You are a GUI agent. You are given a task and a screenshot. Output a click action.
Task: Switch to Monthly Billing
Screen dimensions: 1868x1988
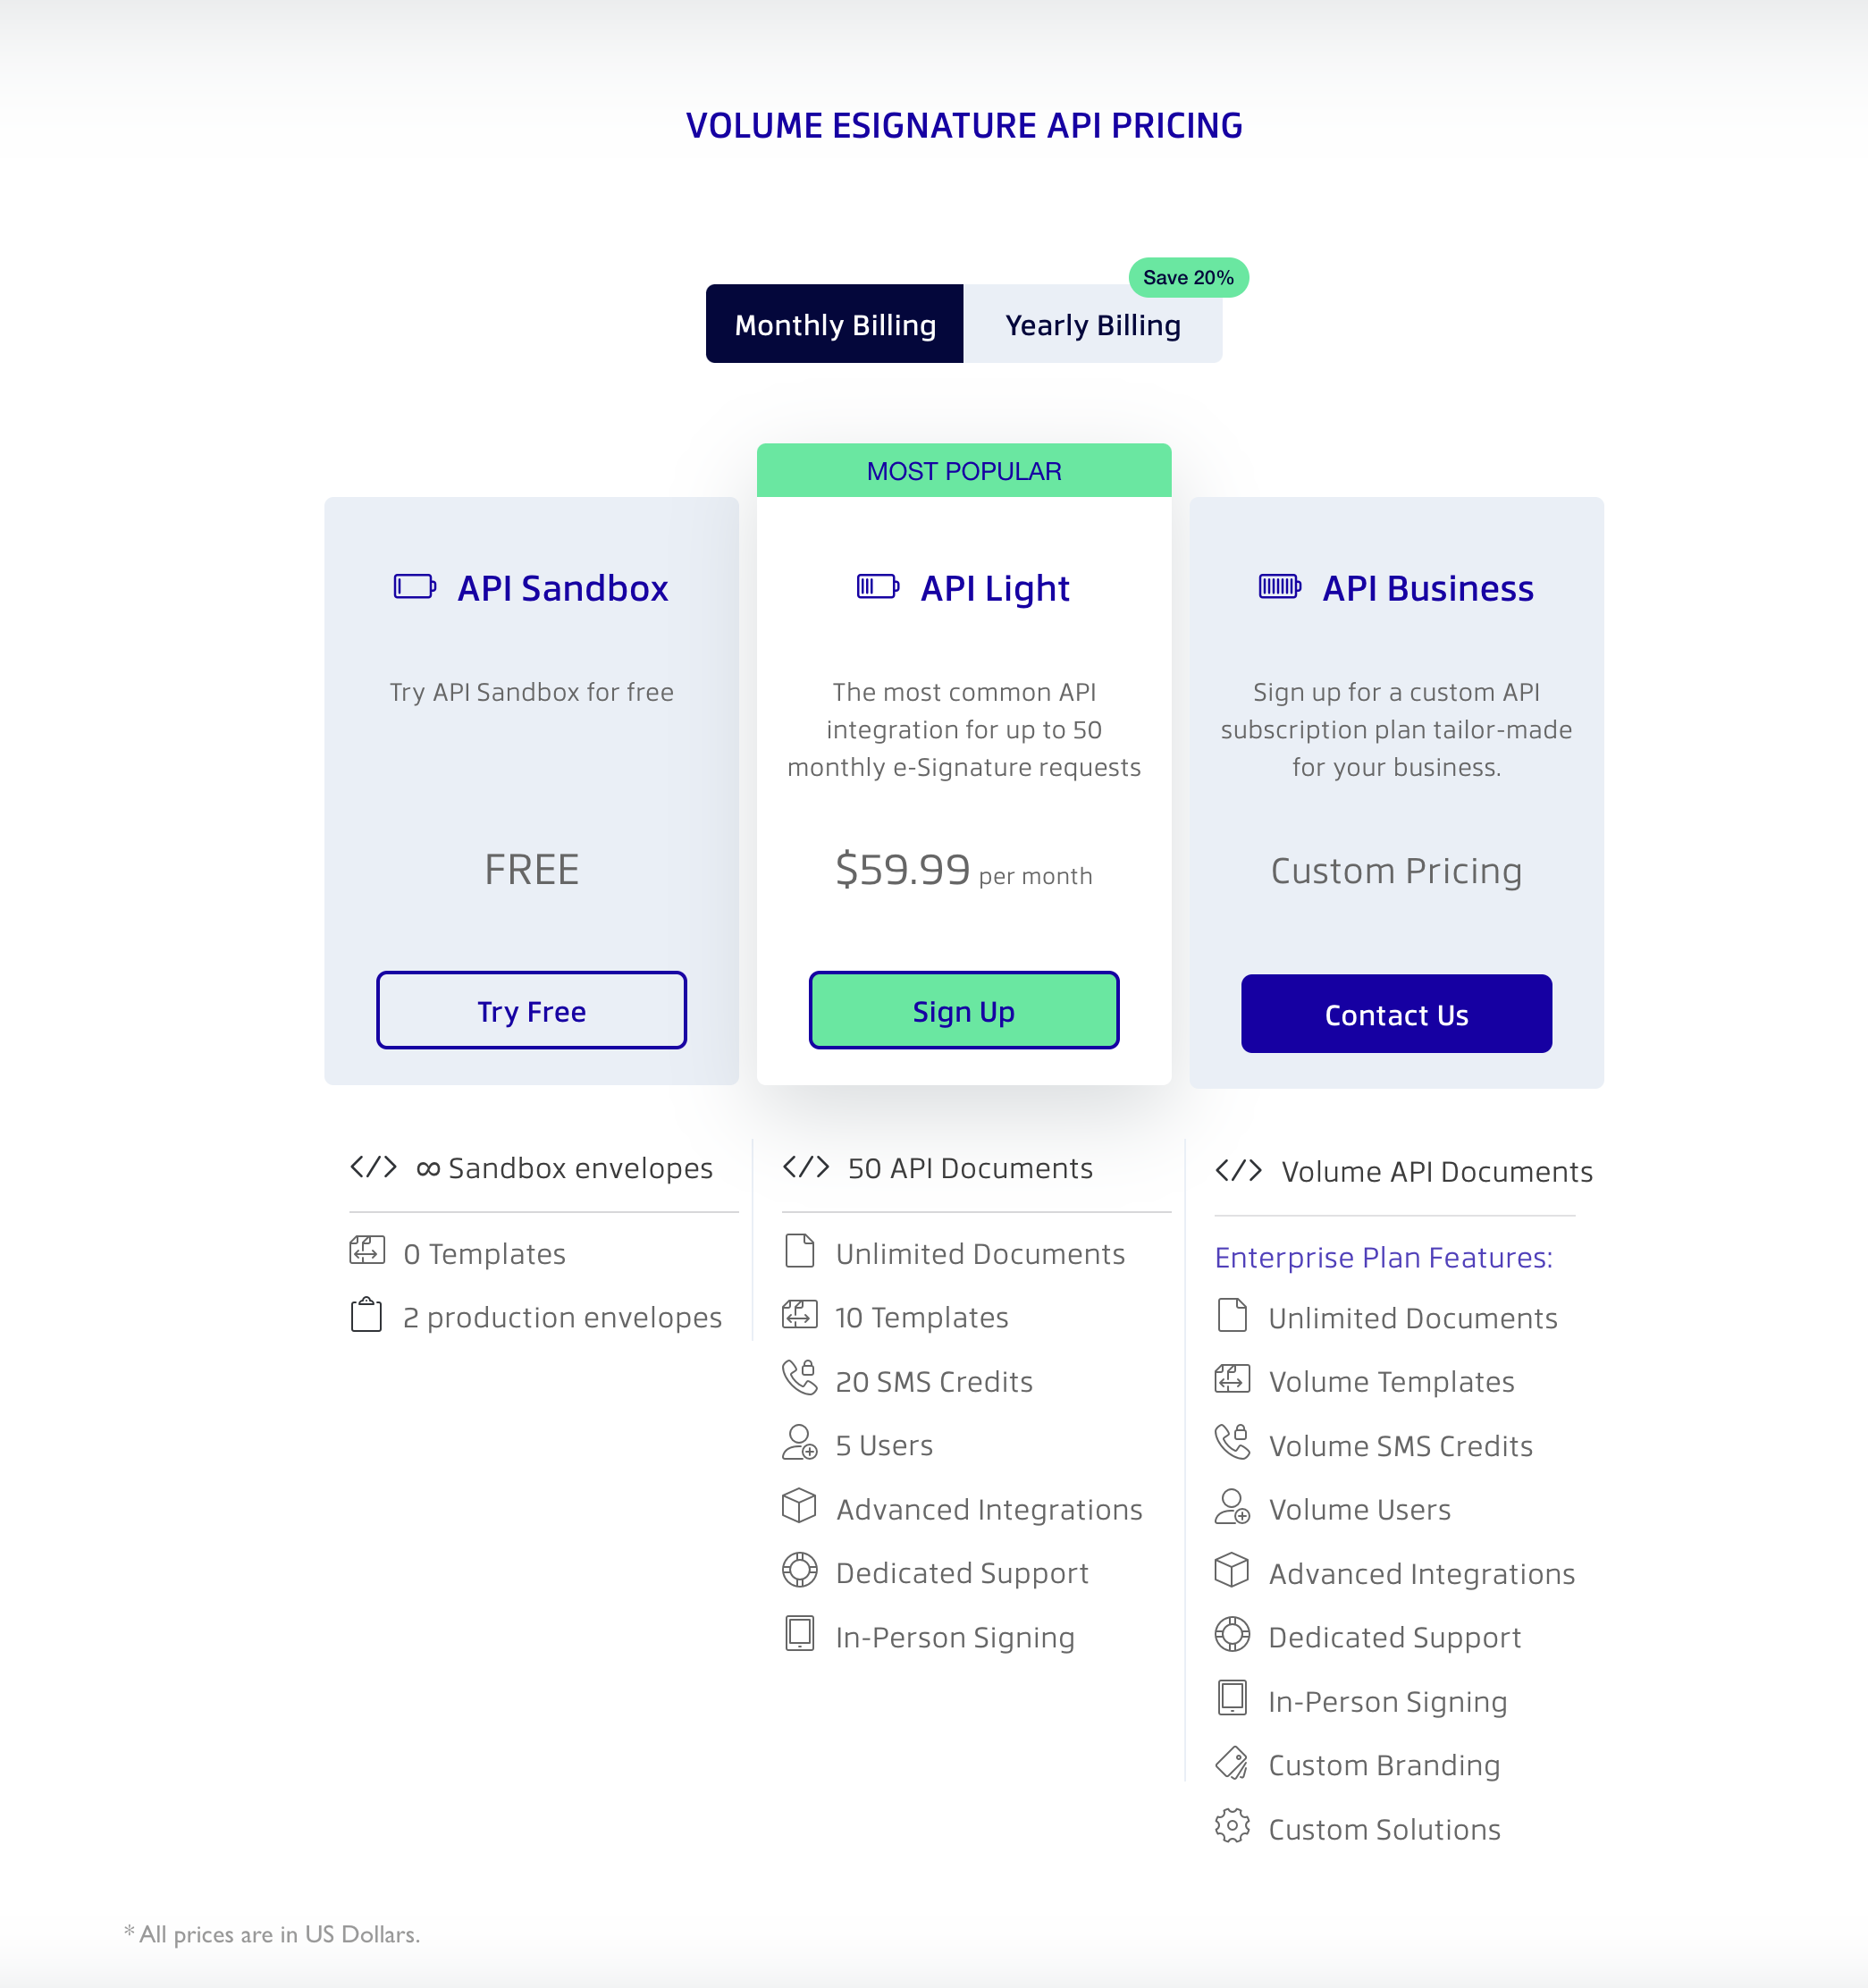pos(834,324)
